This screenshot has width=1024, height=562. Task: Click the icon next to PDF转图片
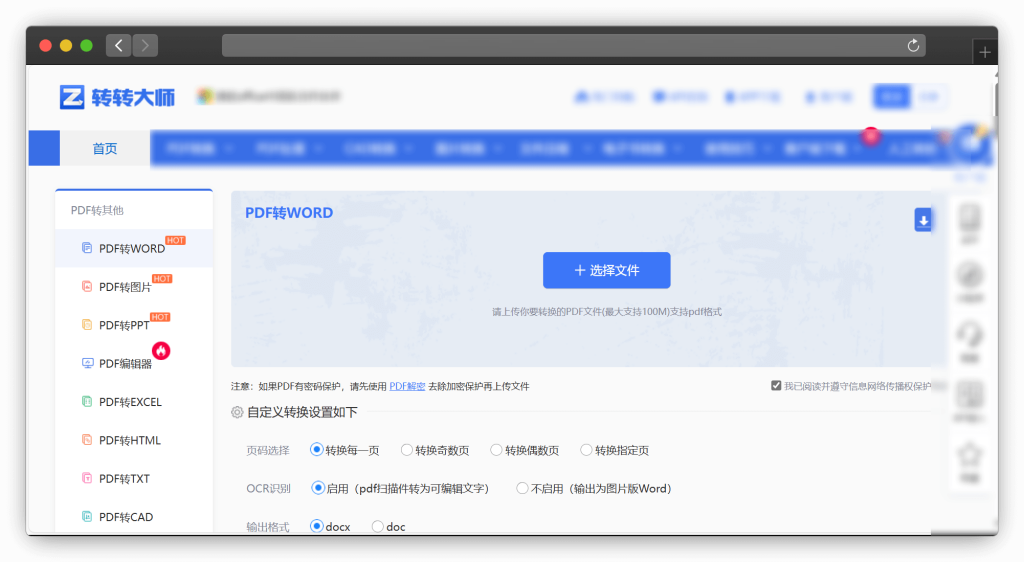(87, 287)
